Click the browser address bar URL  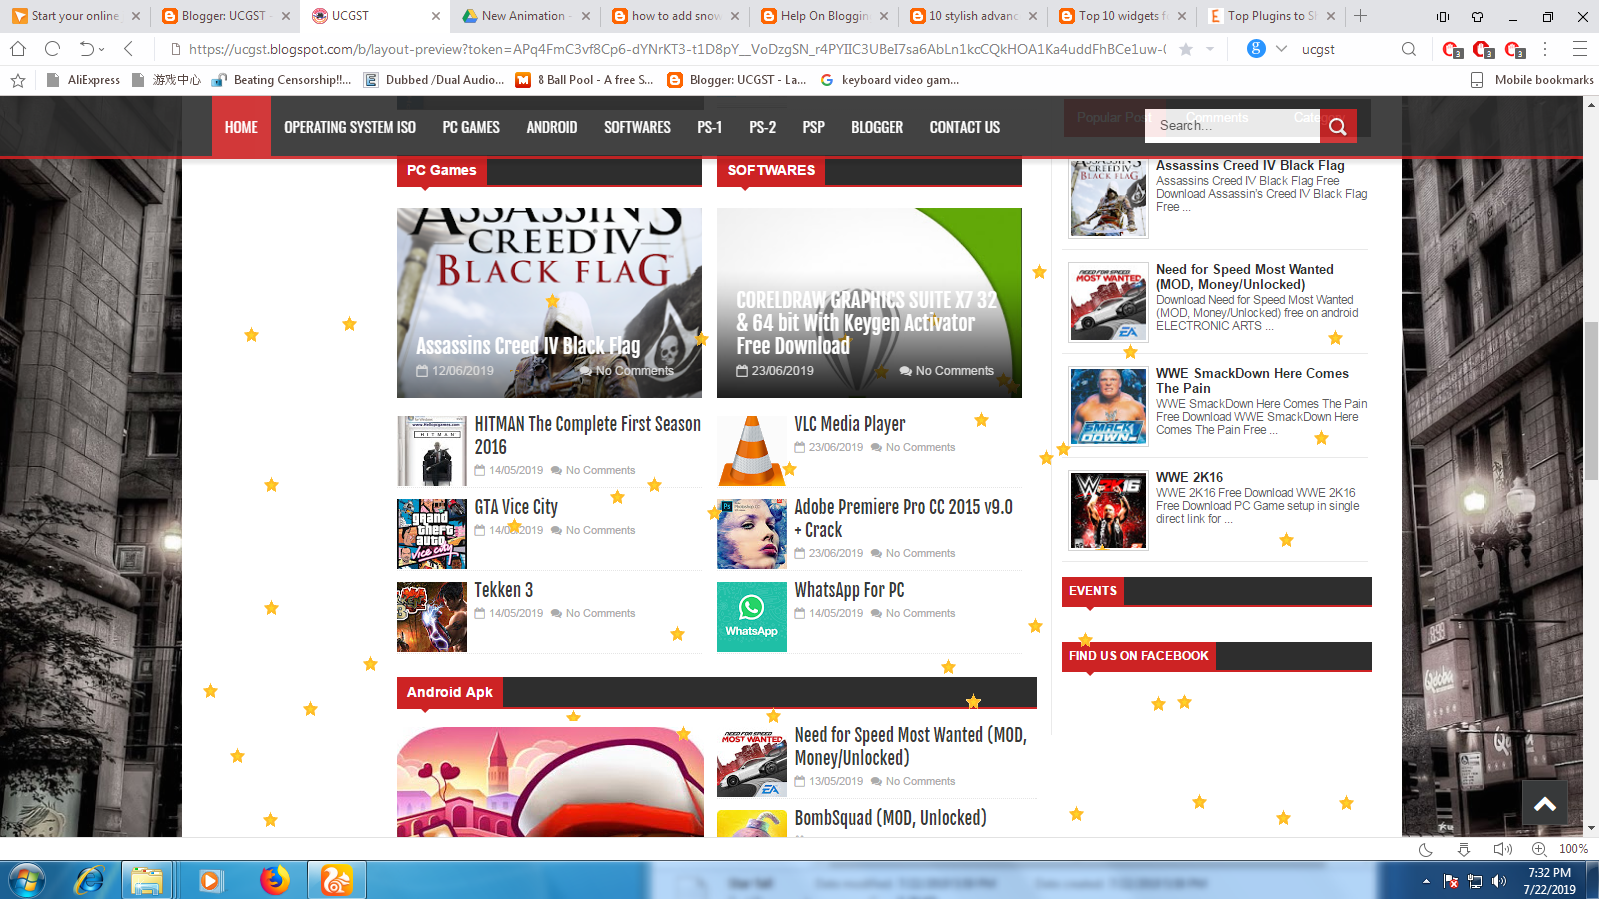click(677, 49)
